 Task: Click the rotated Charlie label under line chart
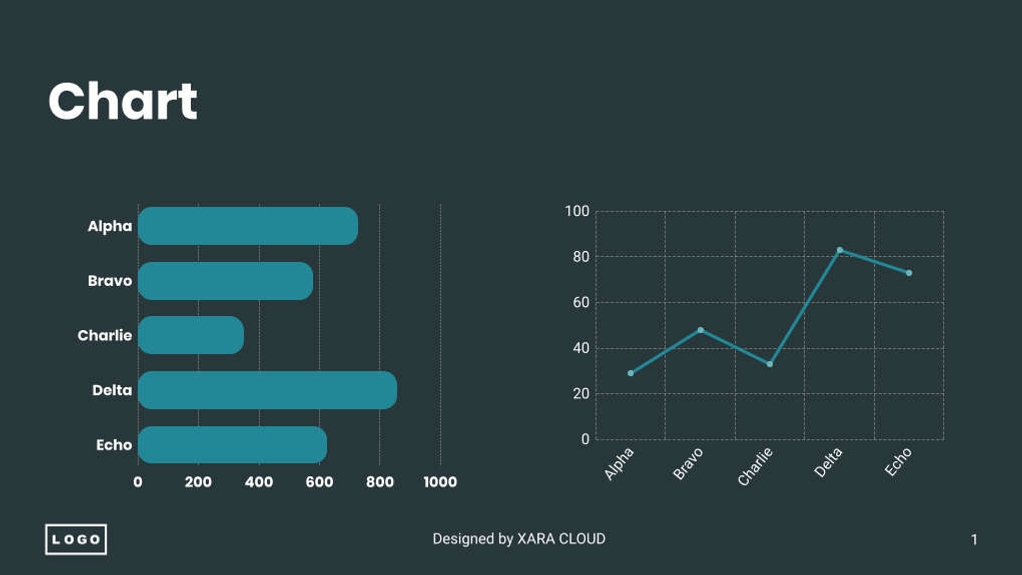point(756,466)
